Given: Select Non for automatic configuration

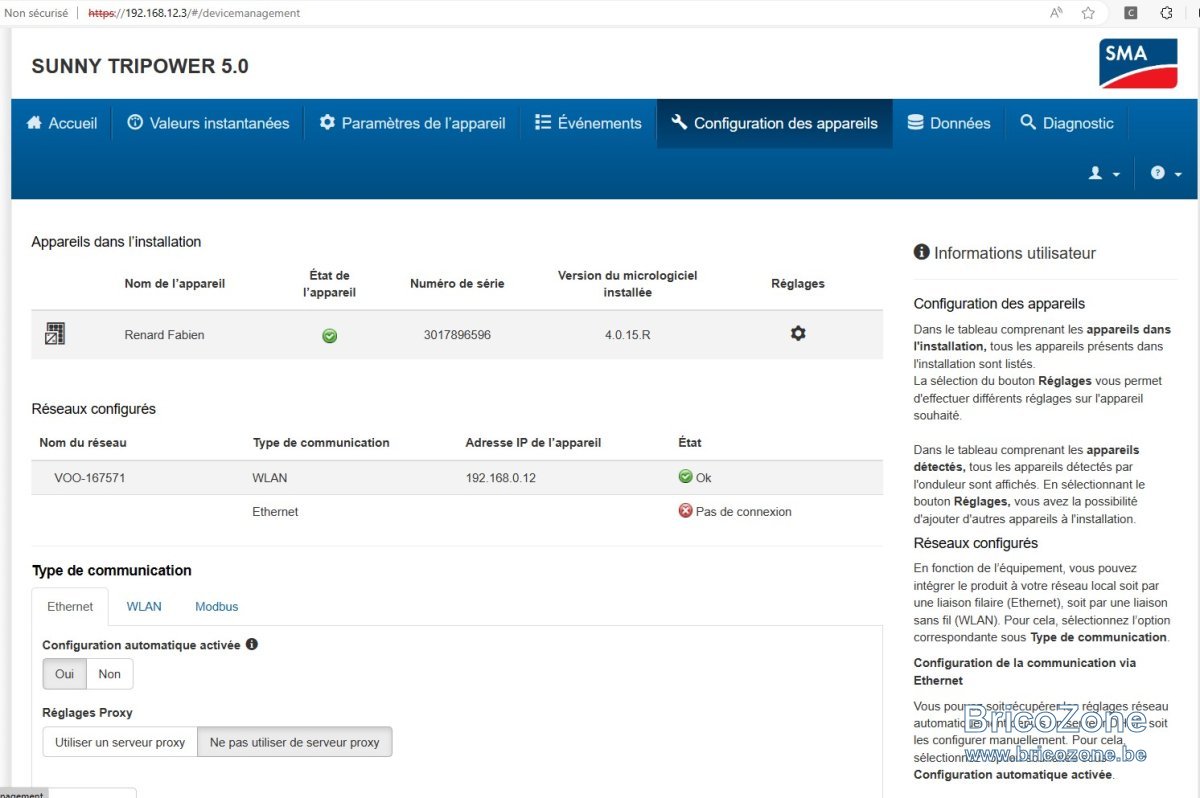Looking at the screenshot, I should coord(110,674).
